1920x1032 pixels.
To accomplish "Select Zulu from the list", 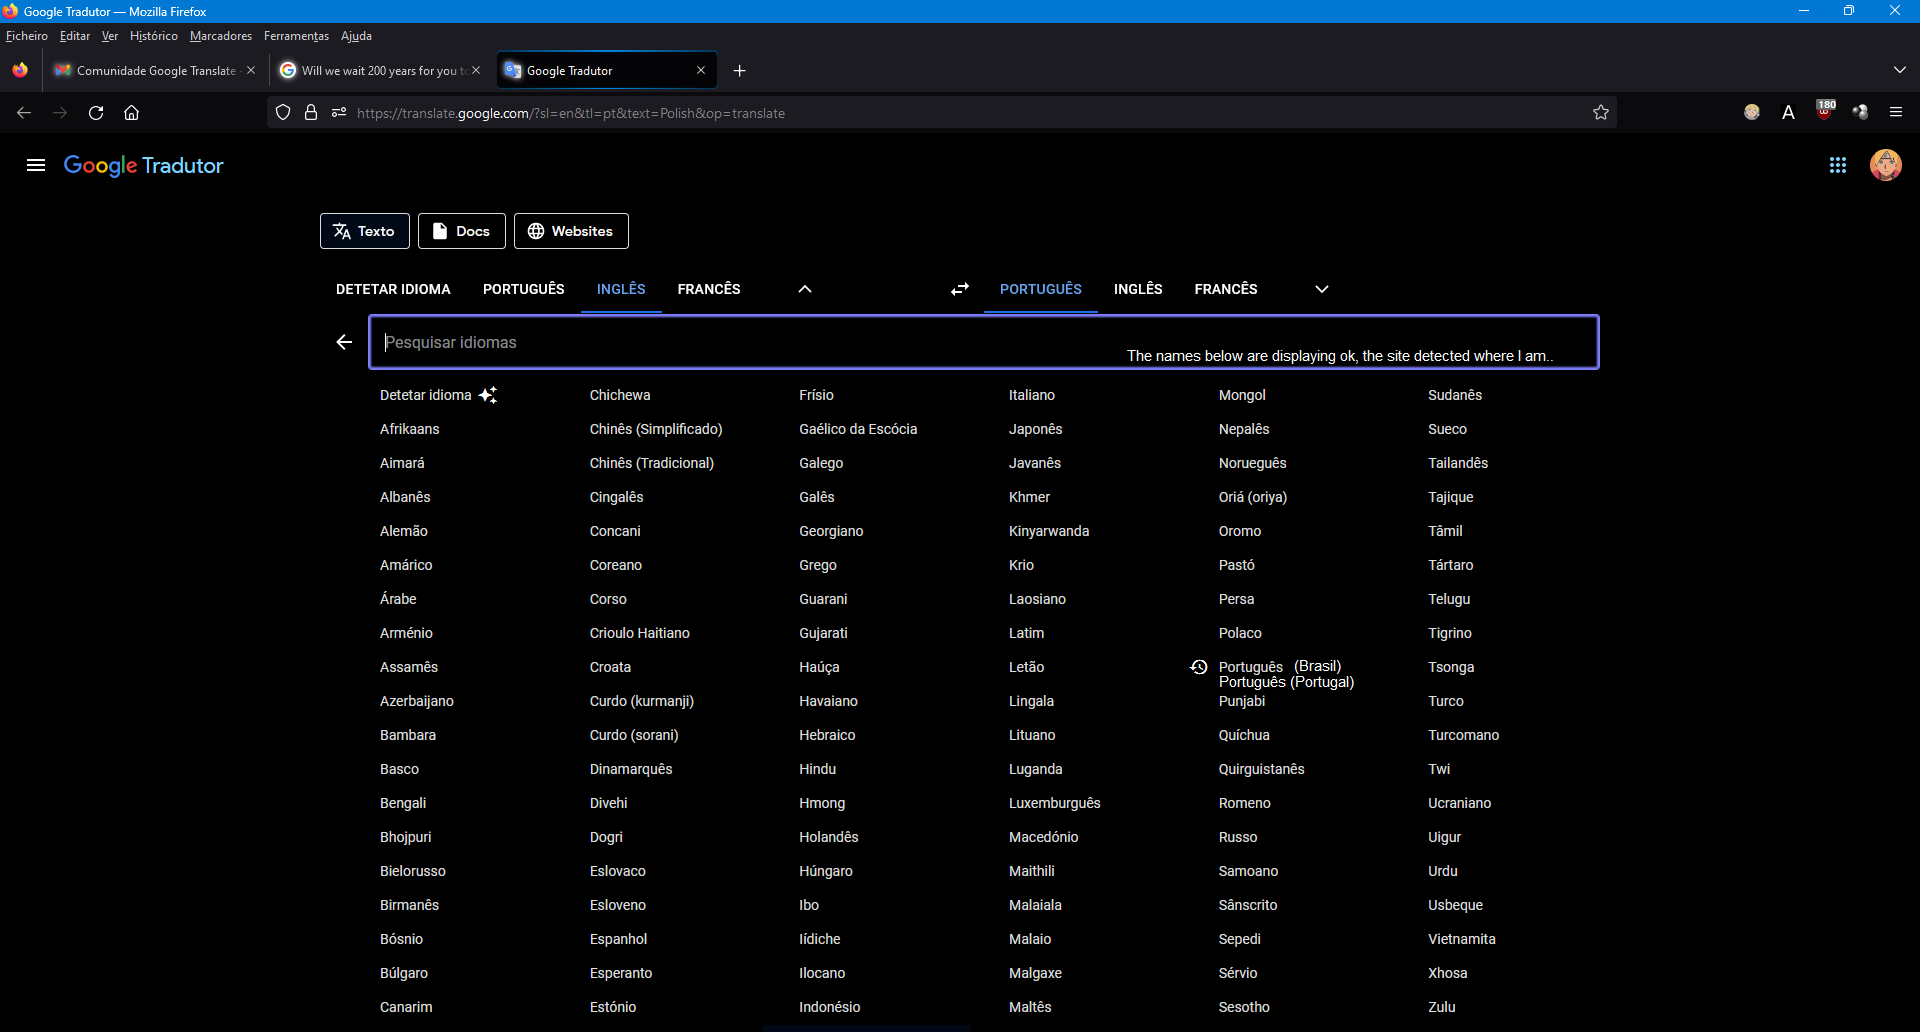I will point(1442,1007).
